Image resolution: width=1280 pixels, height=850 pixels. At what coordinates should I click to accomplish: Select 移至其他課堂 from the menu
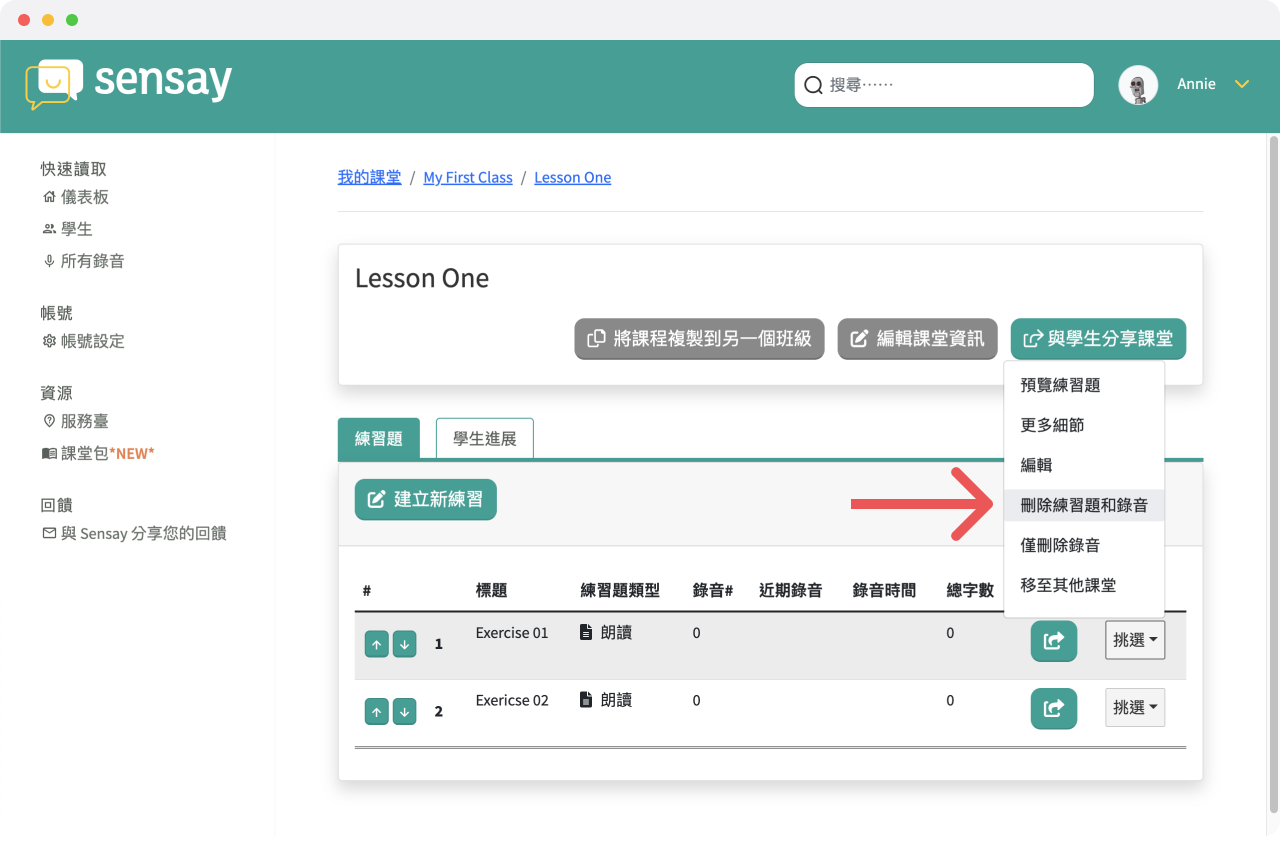pyautogui.click(x=1084, y=585)
